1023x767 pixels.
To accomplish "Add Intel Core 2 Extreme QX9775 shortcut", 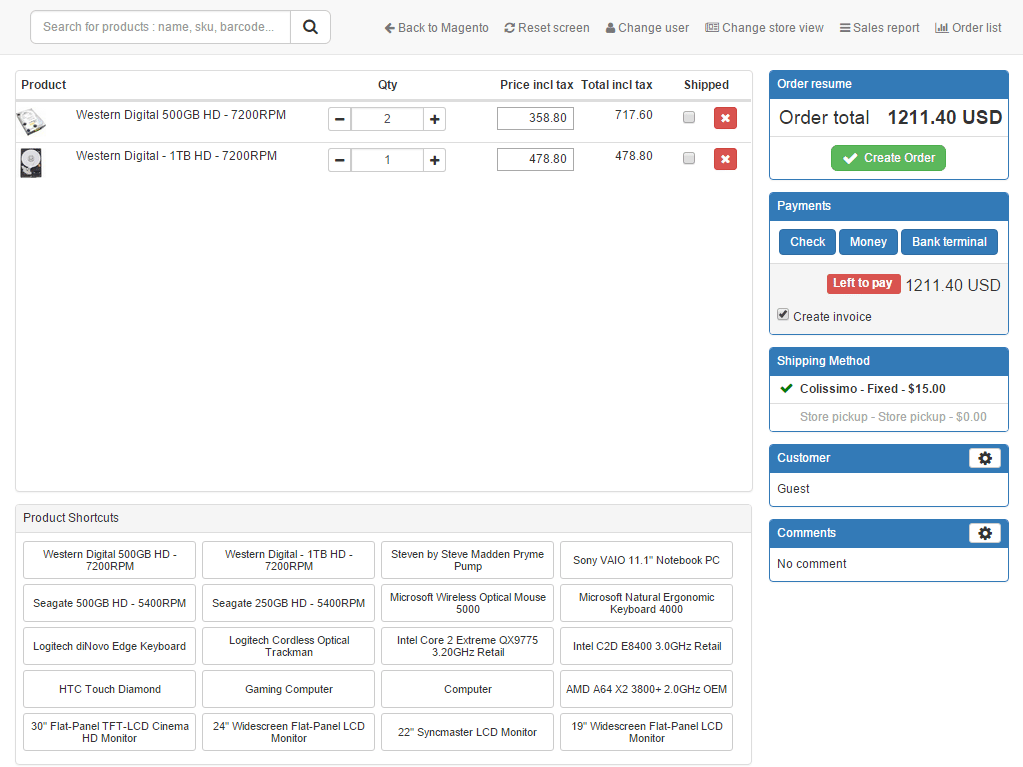I will click(x=467, y=646).
